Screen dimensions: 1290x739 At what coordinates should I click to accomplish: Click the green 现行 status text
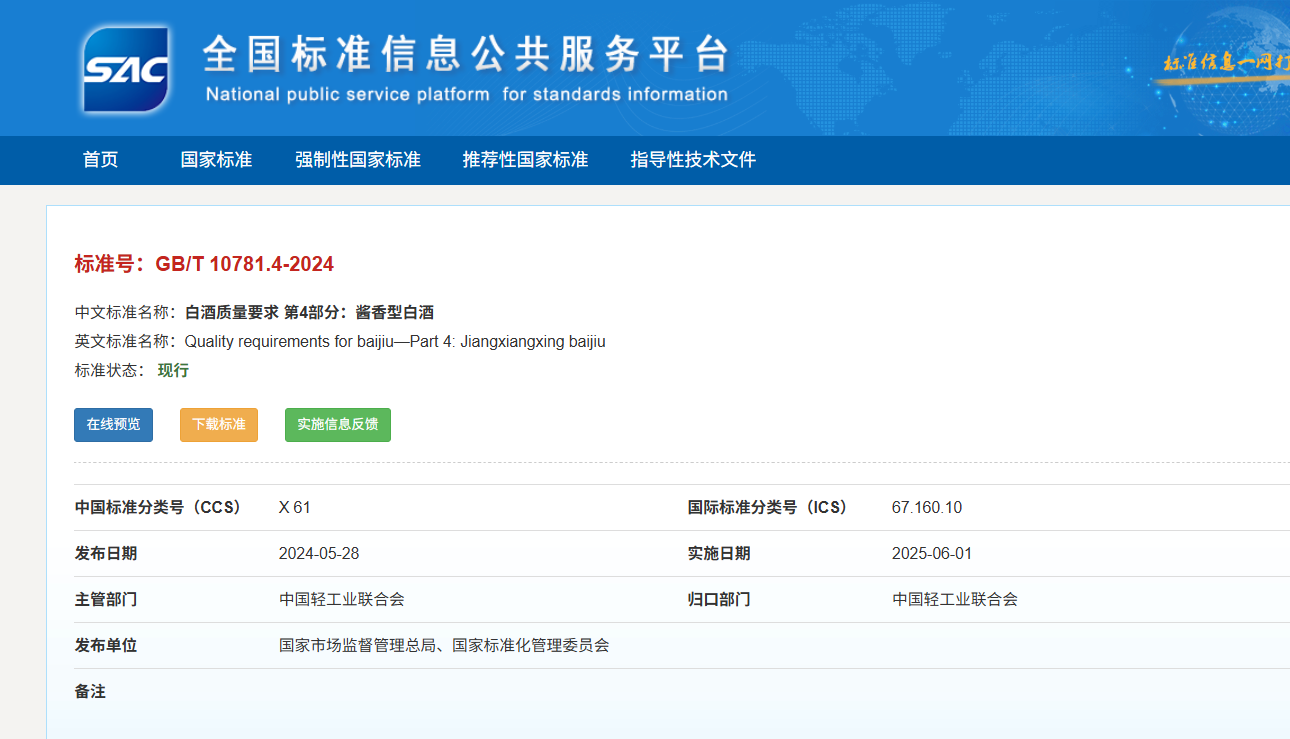(x=173, y=370)
